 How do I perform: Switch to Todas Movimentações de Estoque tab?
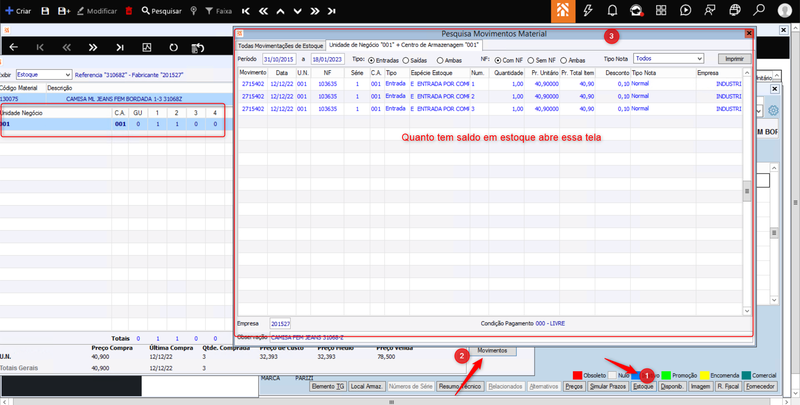point(281,46)
